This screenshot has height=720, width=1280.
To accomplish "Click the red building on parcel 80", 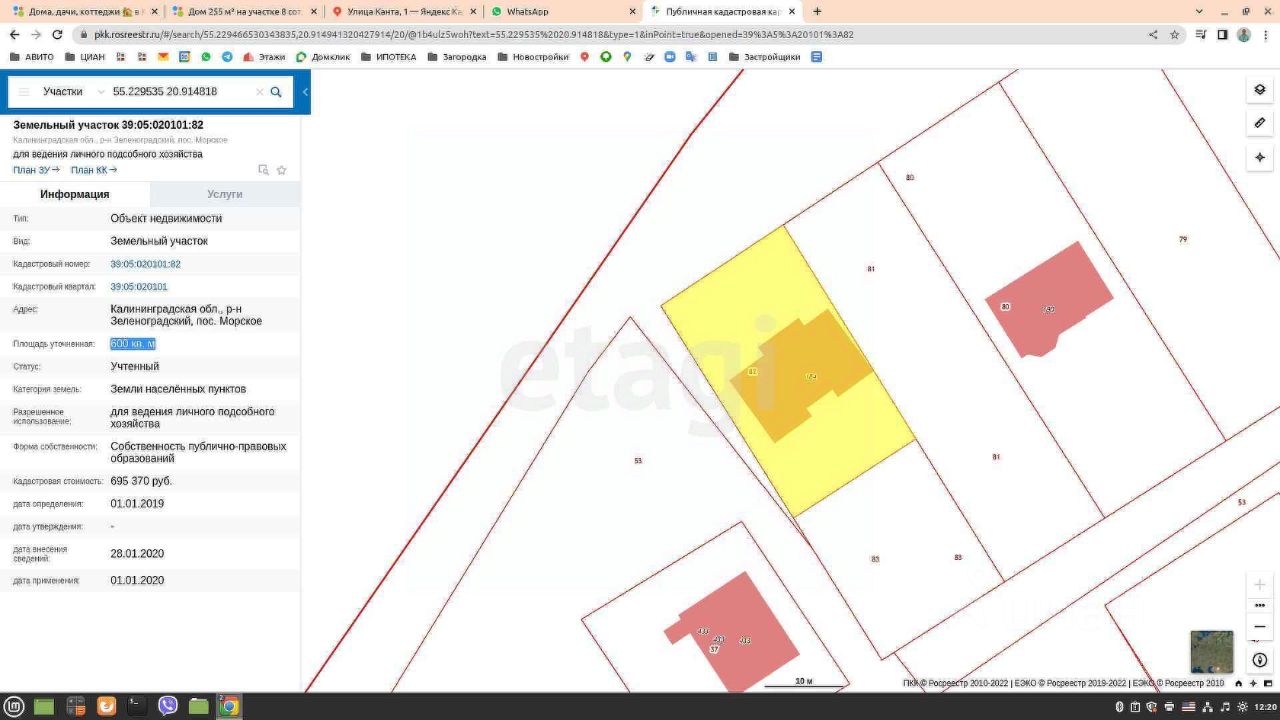I will click(x=1048, y=300).
